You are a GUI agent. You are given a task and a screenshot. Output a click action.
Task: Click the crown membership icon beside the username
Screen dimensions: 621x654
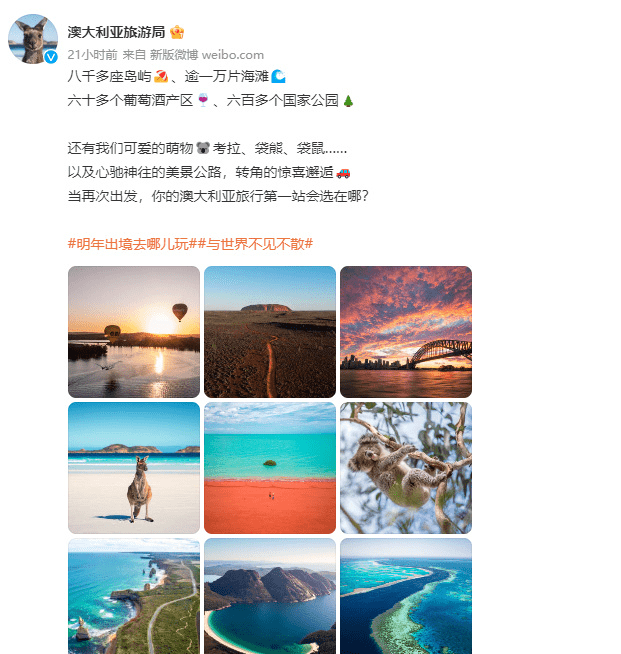tap(177, 32)
